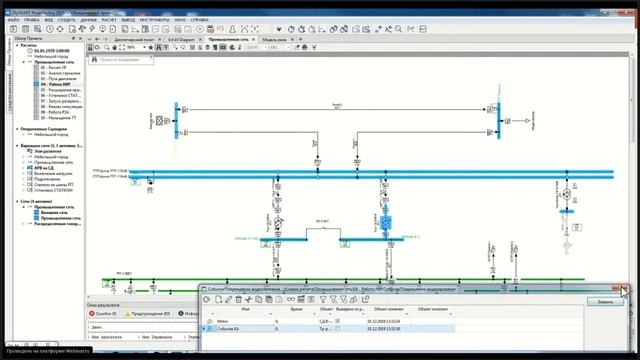640x360 pixels.
Task: Open the СПРАВКА menu
Action: coord(200,20)
